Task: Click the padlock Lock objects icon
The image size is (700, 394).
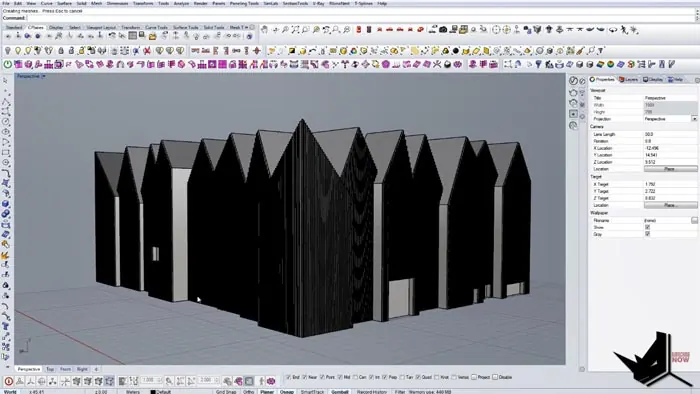Action: click(61, 51)
